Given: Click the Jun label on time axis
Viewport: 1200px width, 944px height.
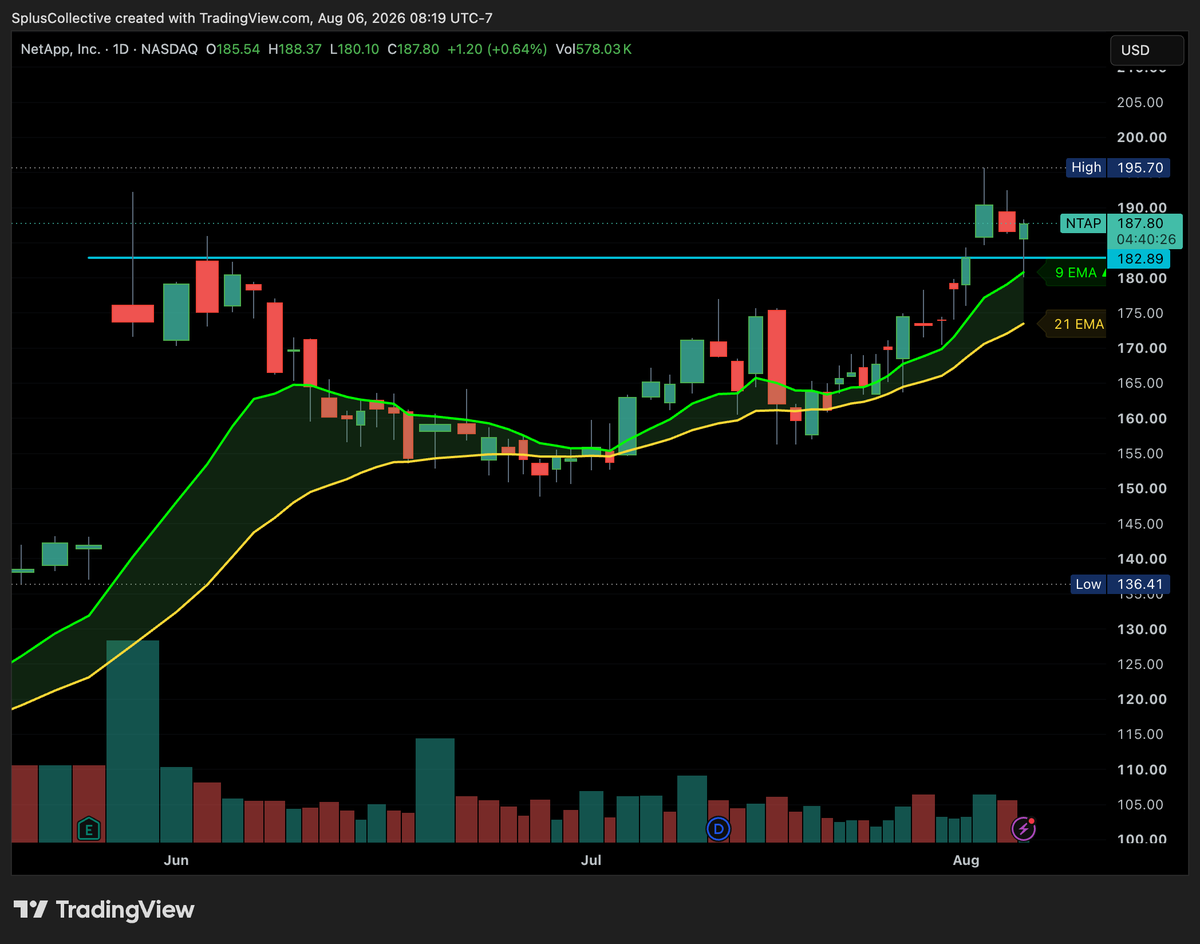Looking at the screenshot, I should [176, 860].
